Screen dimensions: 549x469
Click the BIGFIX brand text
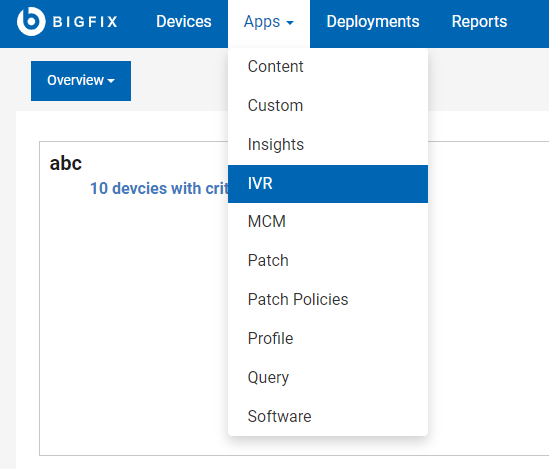[85, 22]
